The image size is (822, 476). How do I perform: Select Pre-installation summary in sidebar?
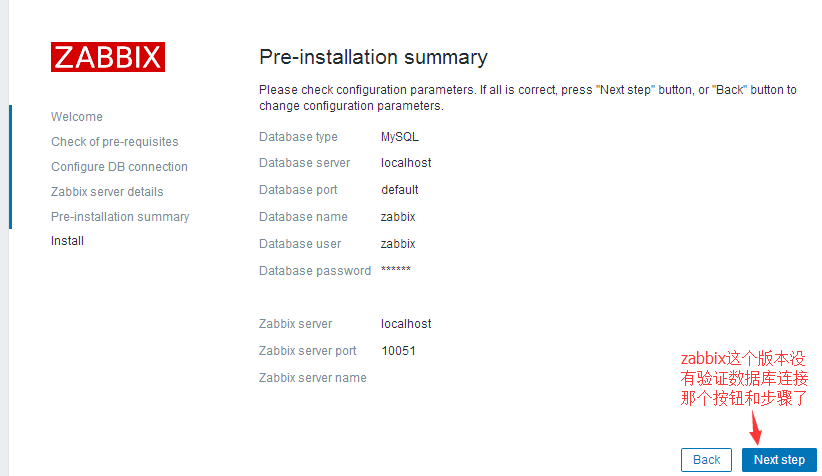tap(120, 217)
